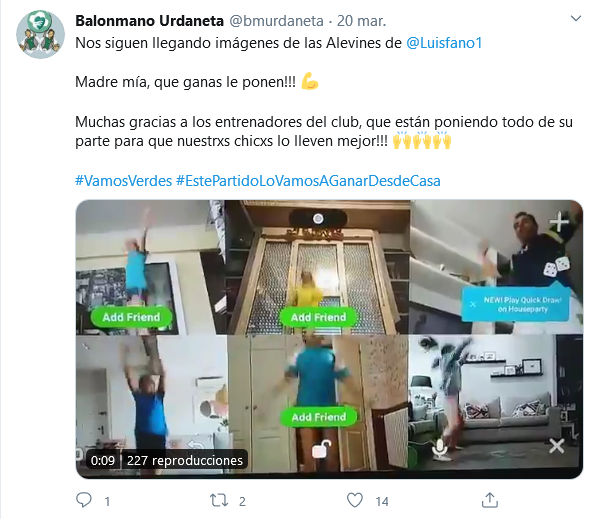This screenshot has height=519, width=598.
Task: Click the plus icon in the video corner
Action: point(559,222)
